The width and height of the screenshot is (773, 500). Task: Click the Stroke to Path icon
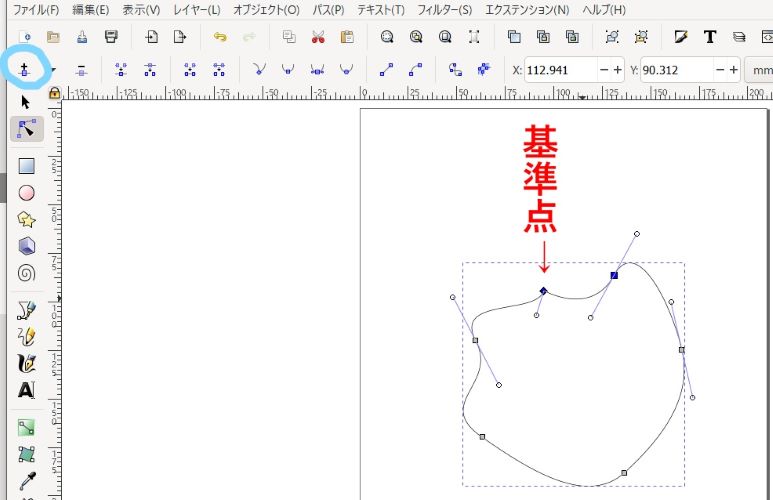pyautogui.click(x=484, y=70)
